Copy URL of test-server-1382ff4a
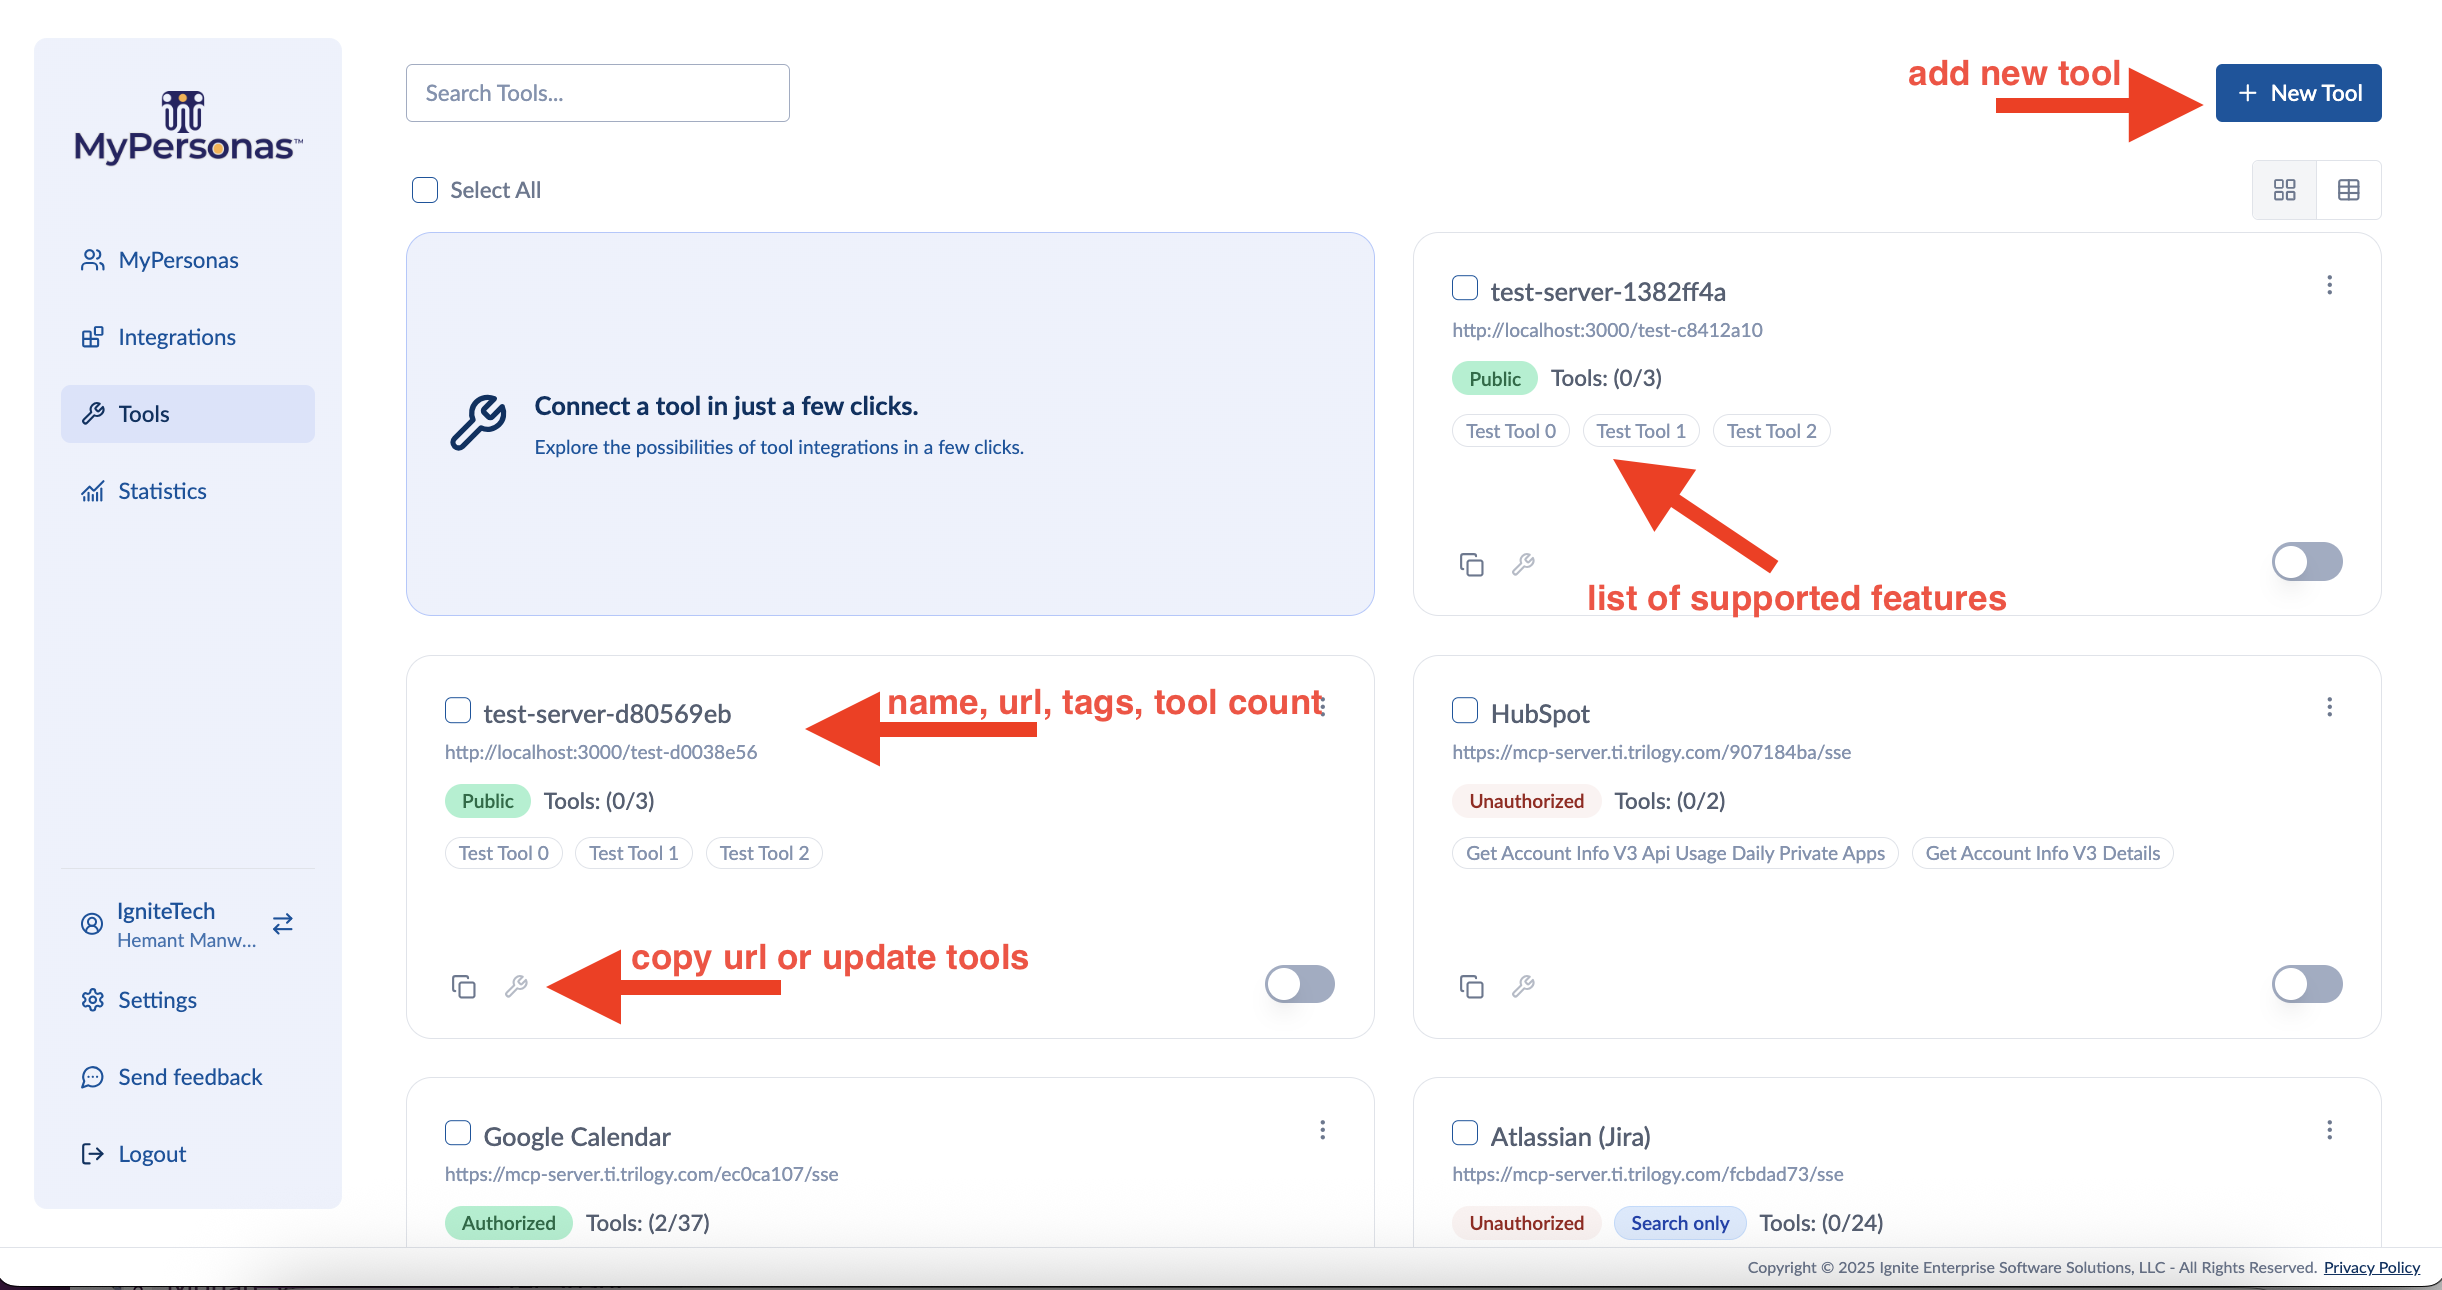 point(1471,564)
